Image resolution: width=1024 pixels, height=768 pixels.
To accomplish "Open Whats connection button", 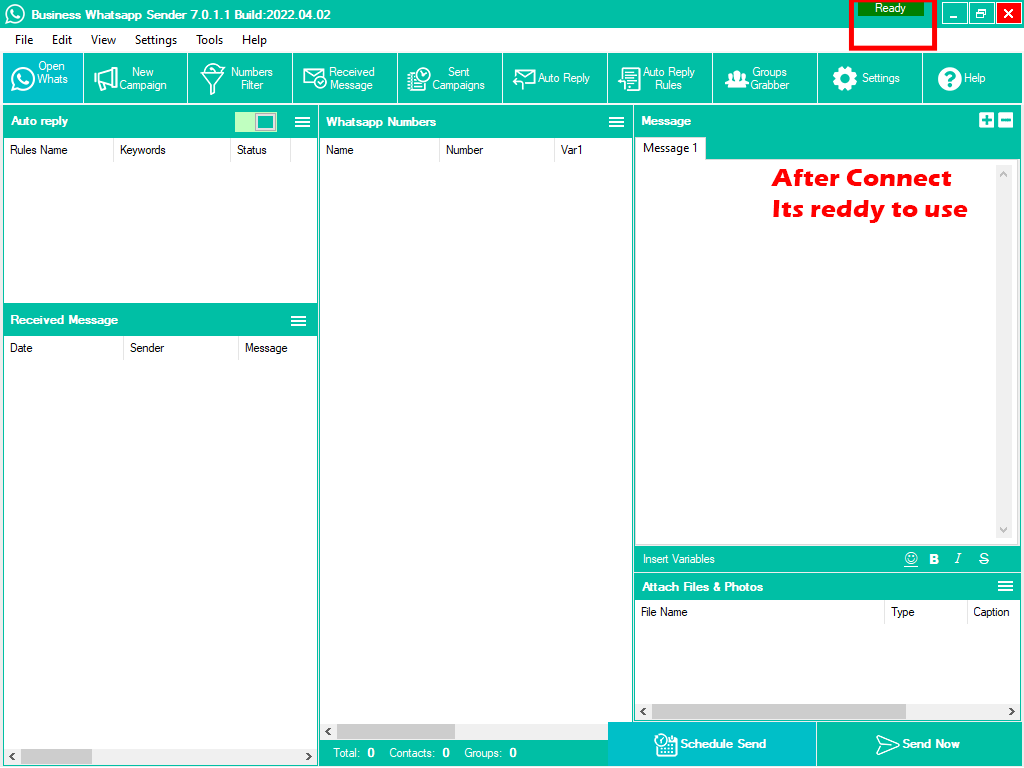I will (x=43, y=78).
